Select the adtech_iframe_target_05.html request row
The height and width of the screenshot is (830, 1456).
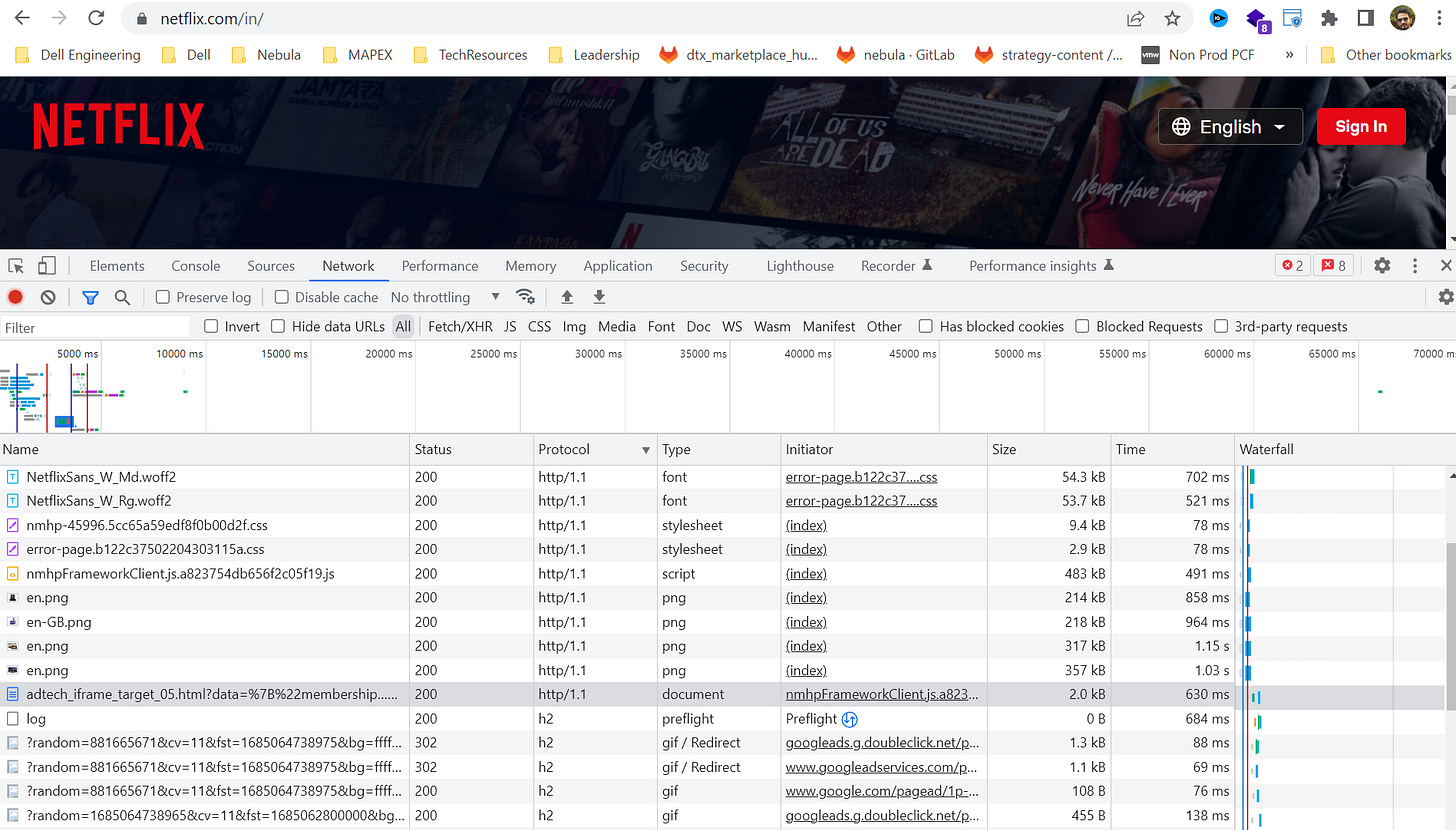point(618,694)
